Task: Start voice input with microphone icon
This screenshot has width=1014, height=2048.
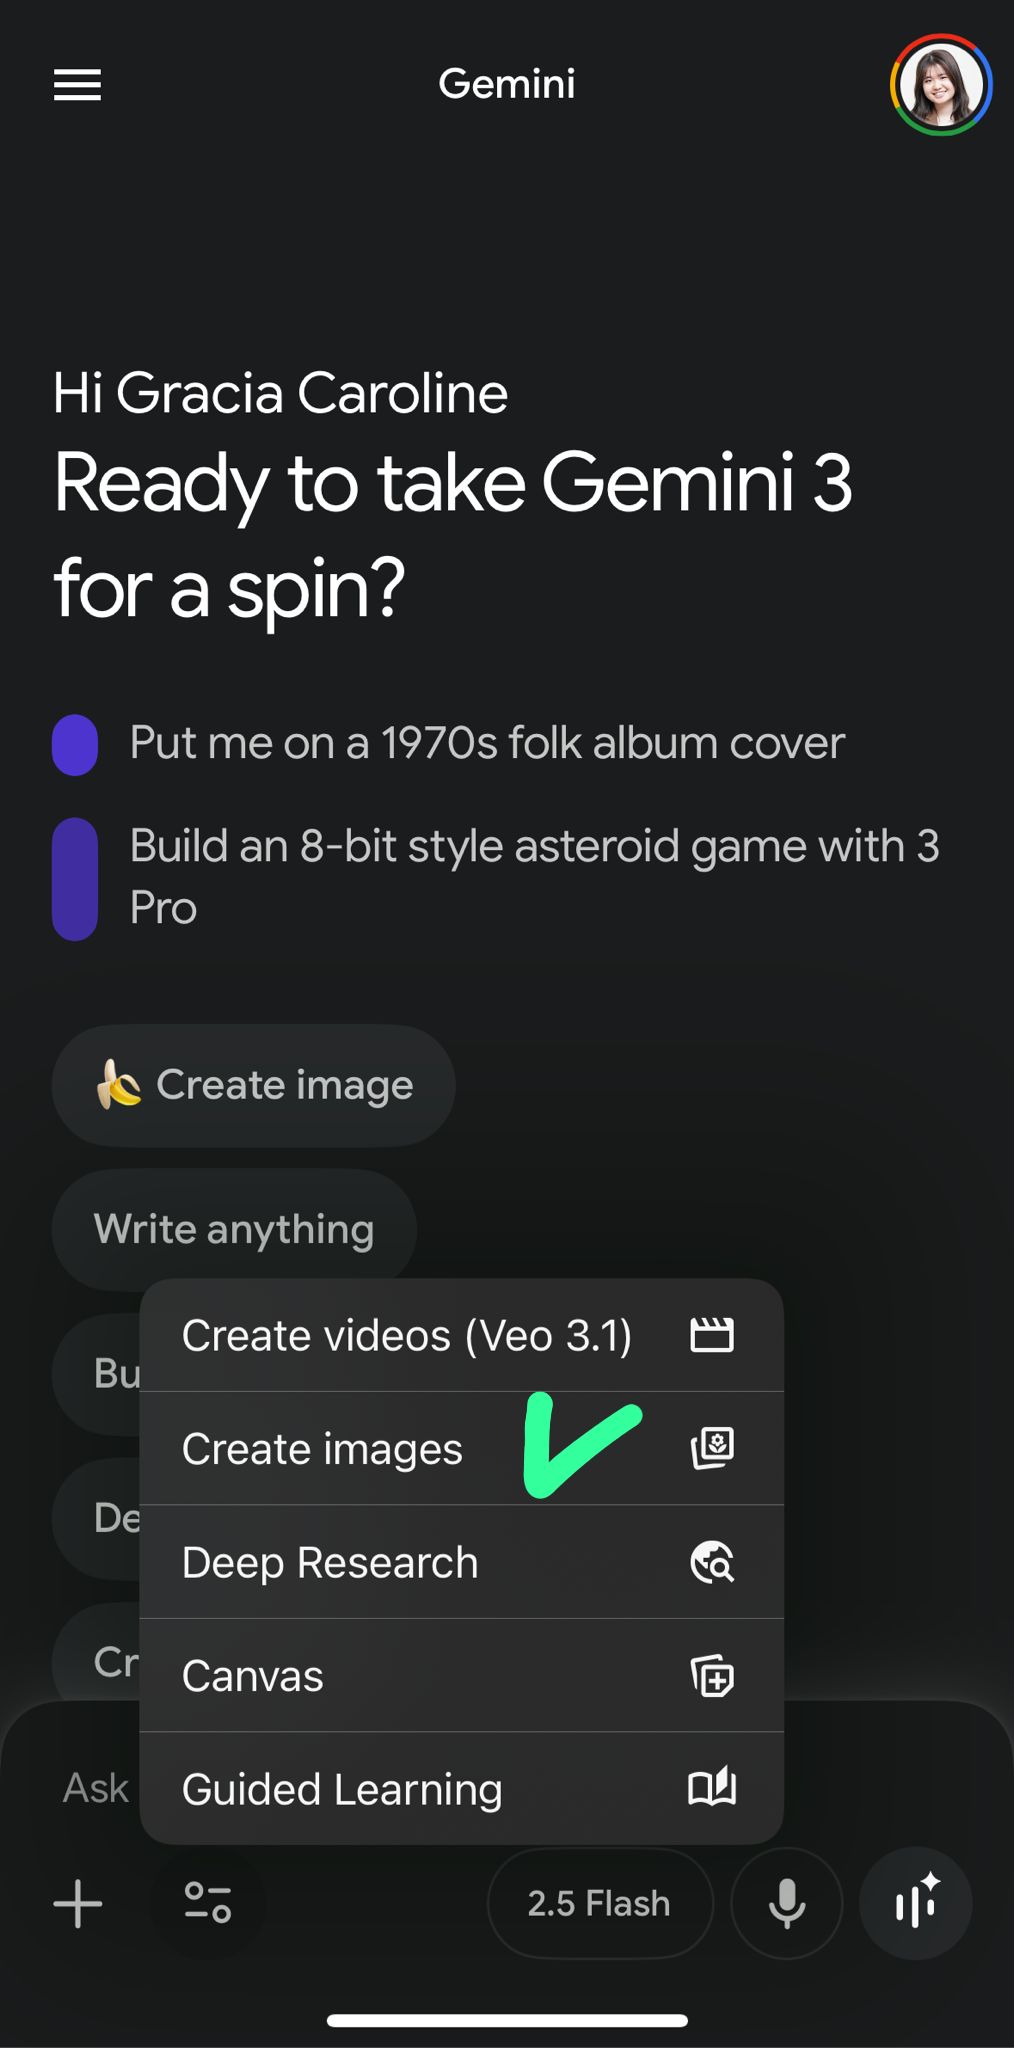Action: point(787,1902)
